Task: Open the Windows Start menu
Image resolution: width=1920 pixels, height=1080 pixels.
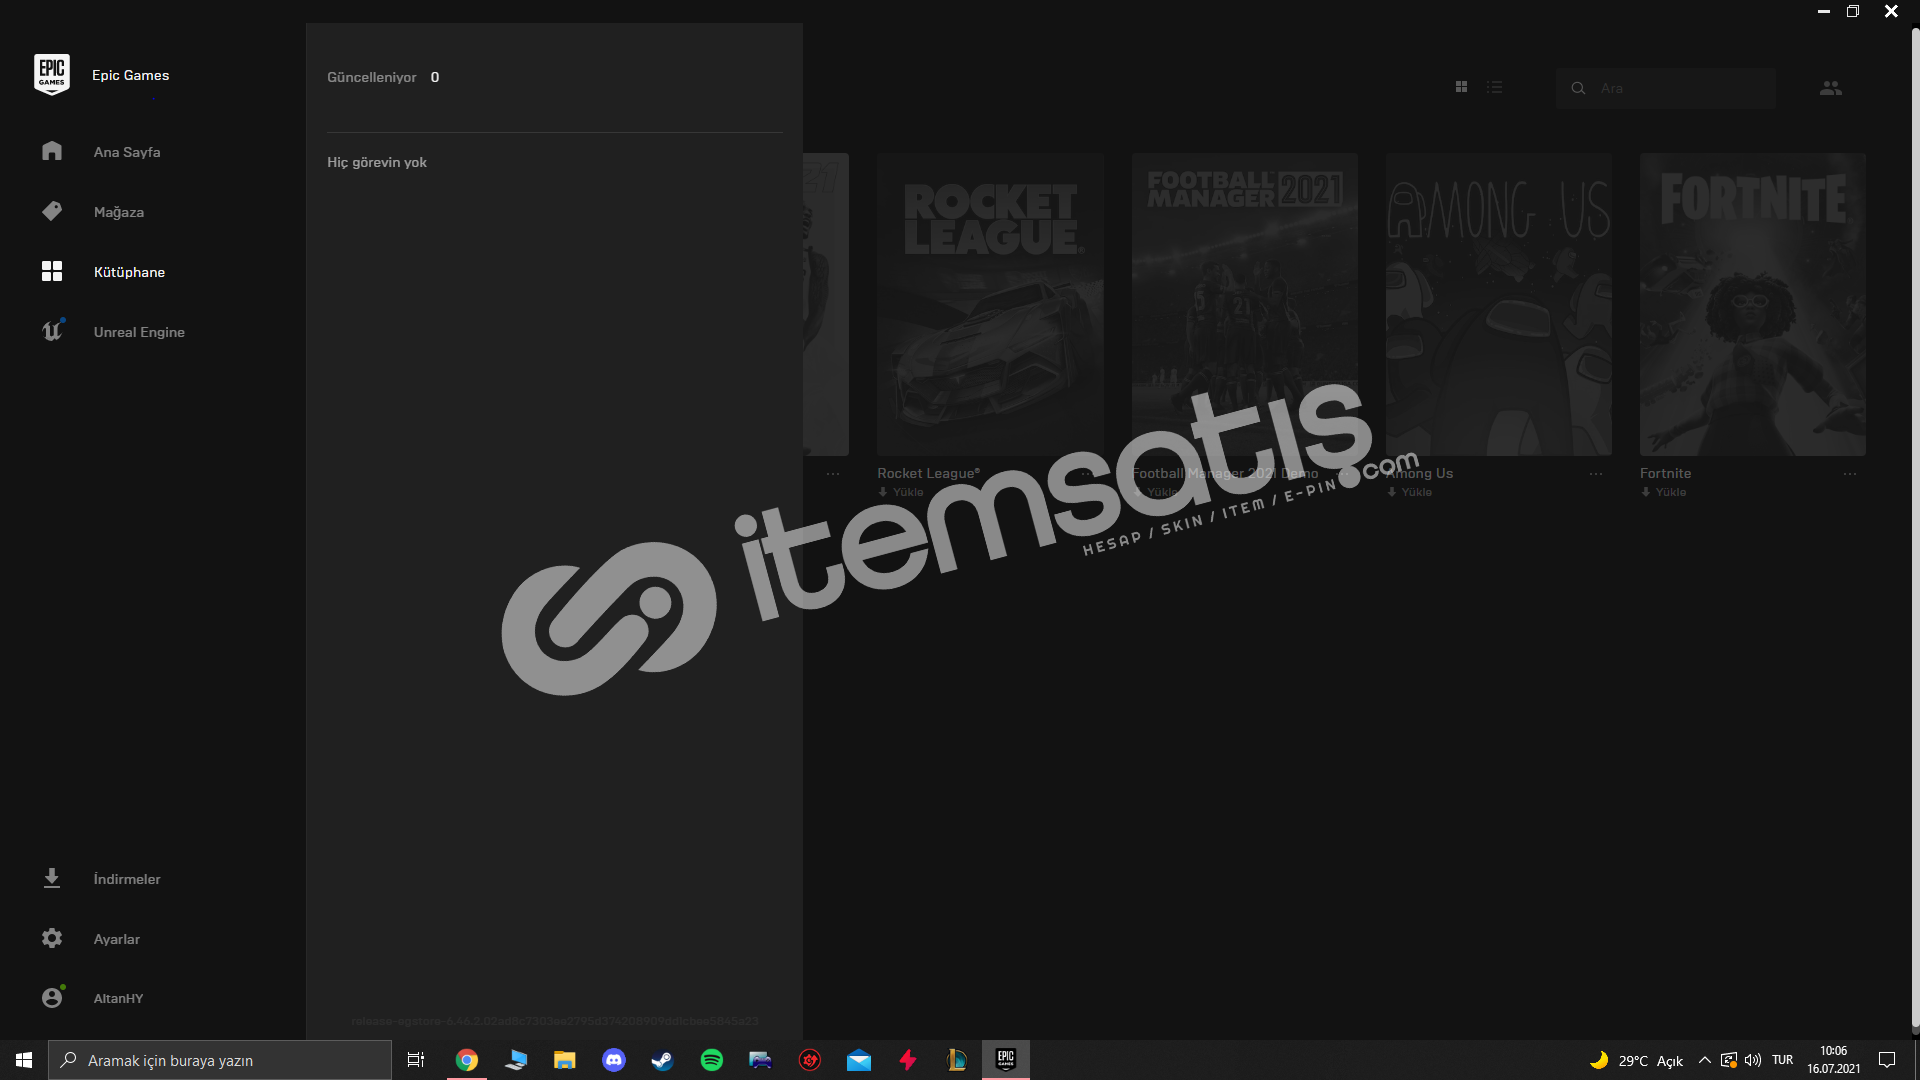Action: [24, 1060]
